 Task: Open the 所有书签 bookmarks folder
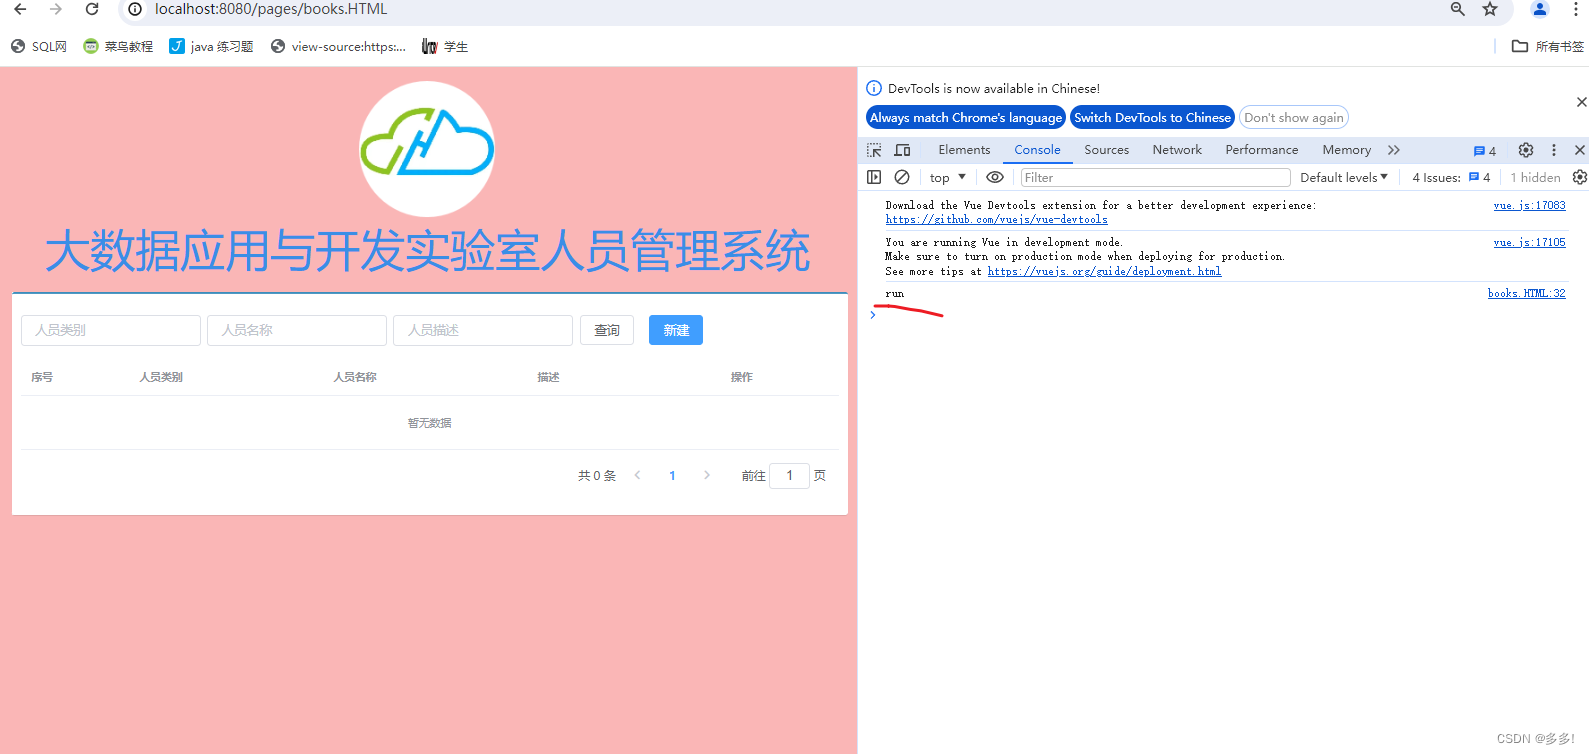click(1548, 46)
